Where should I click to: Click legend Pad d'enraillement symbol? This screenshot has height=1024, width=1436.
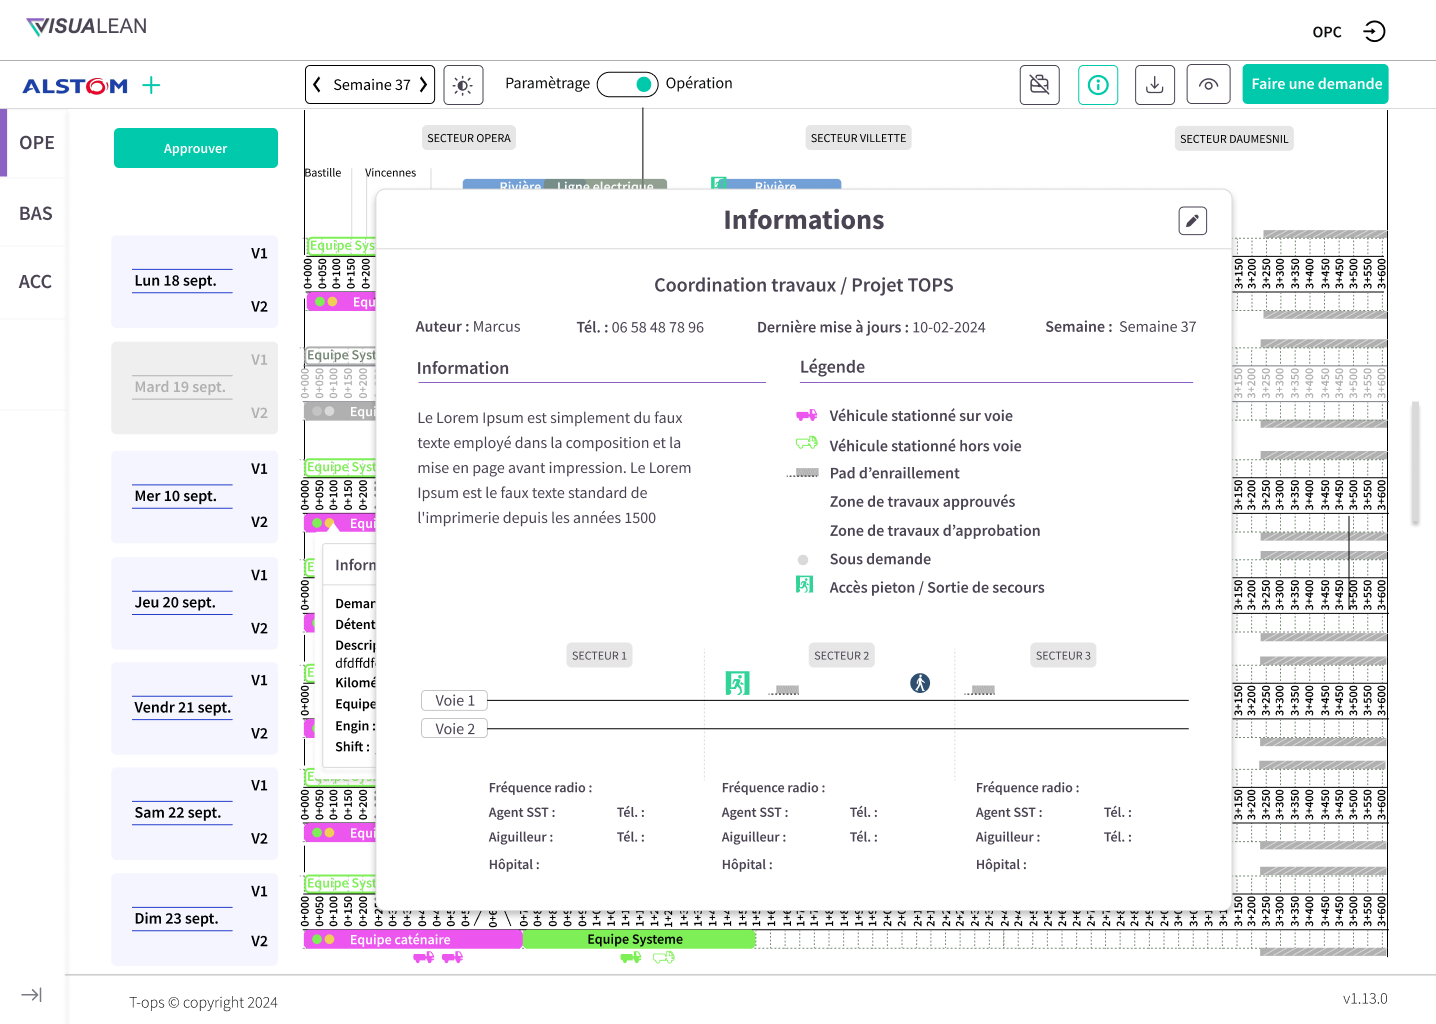pos(803,473)
